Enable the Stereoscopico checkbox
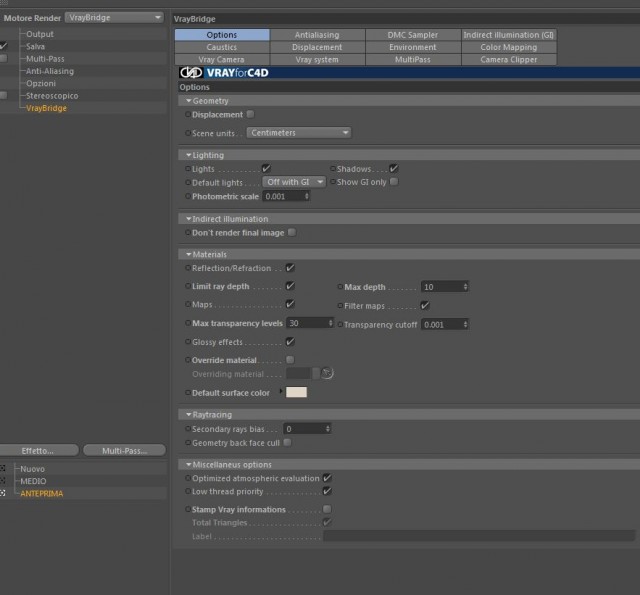The height and width of the screenshot is (595, 640). 4,95
